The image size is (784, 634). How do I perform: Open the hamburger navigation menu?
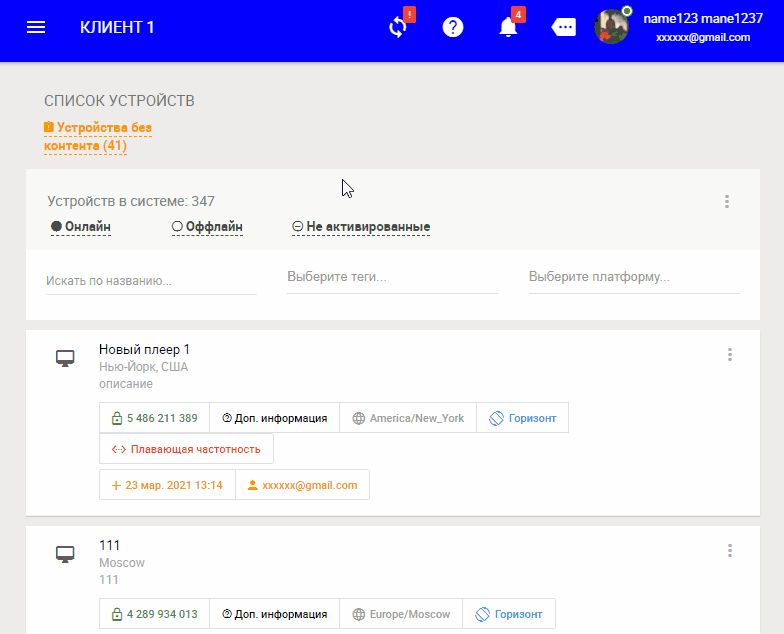36,27
